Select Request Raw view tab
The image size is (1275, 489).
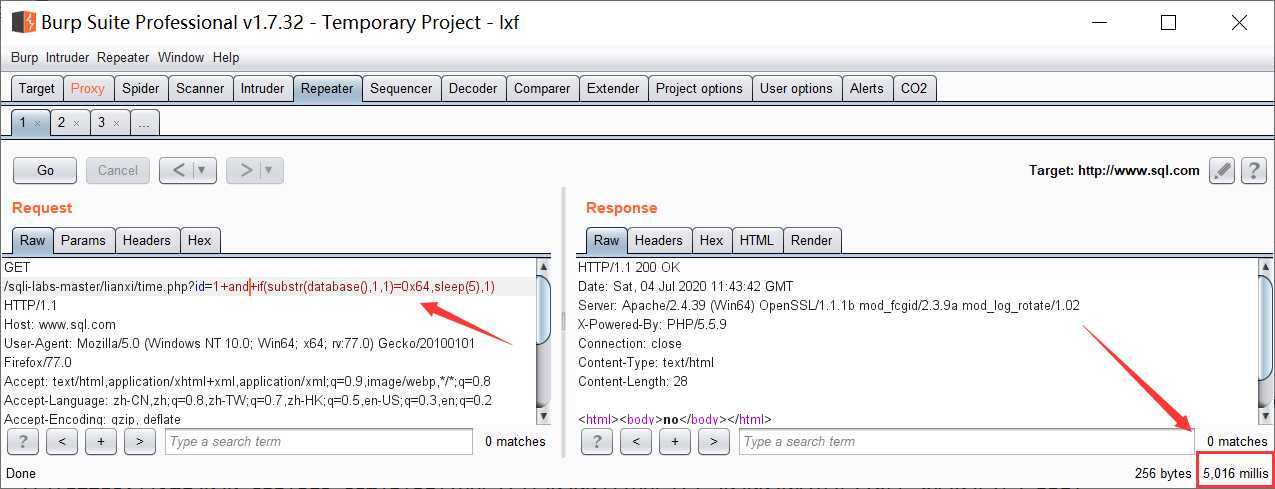[33, 240]
